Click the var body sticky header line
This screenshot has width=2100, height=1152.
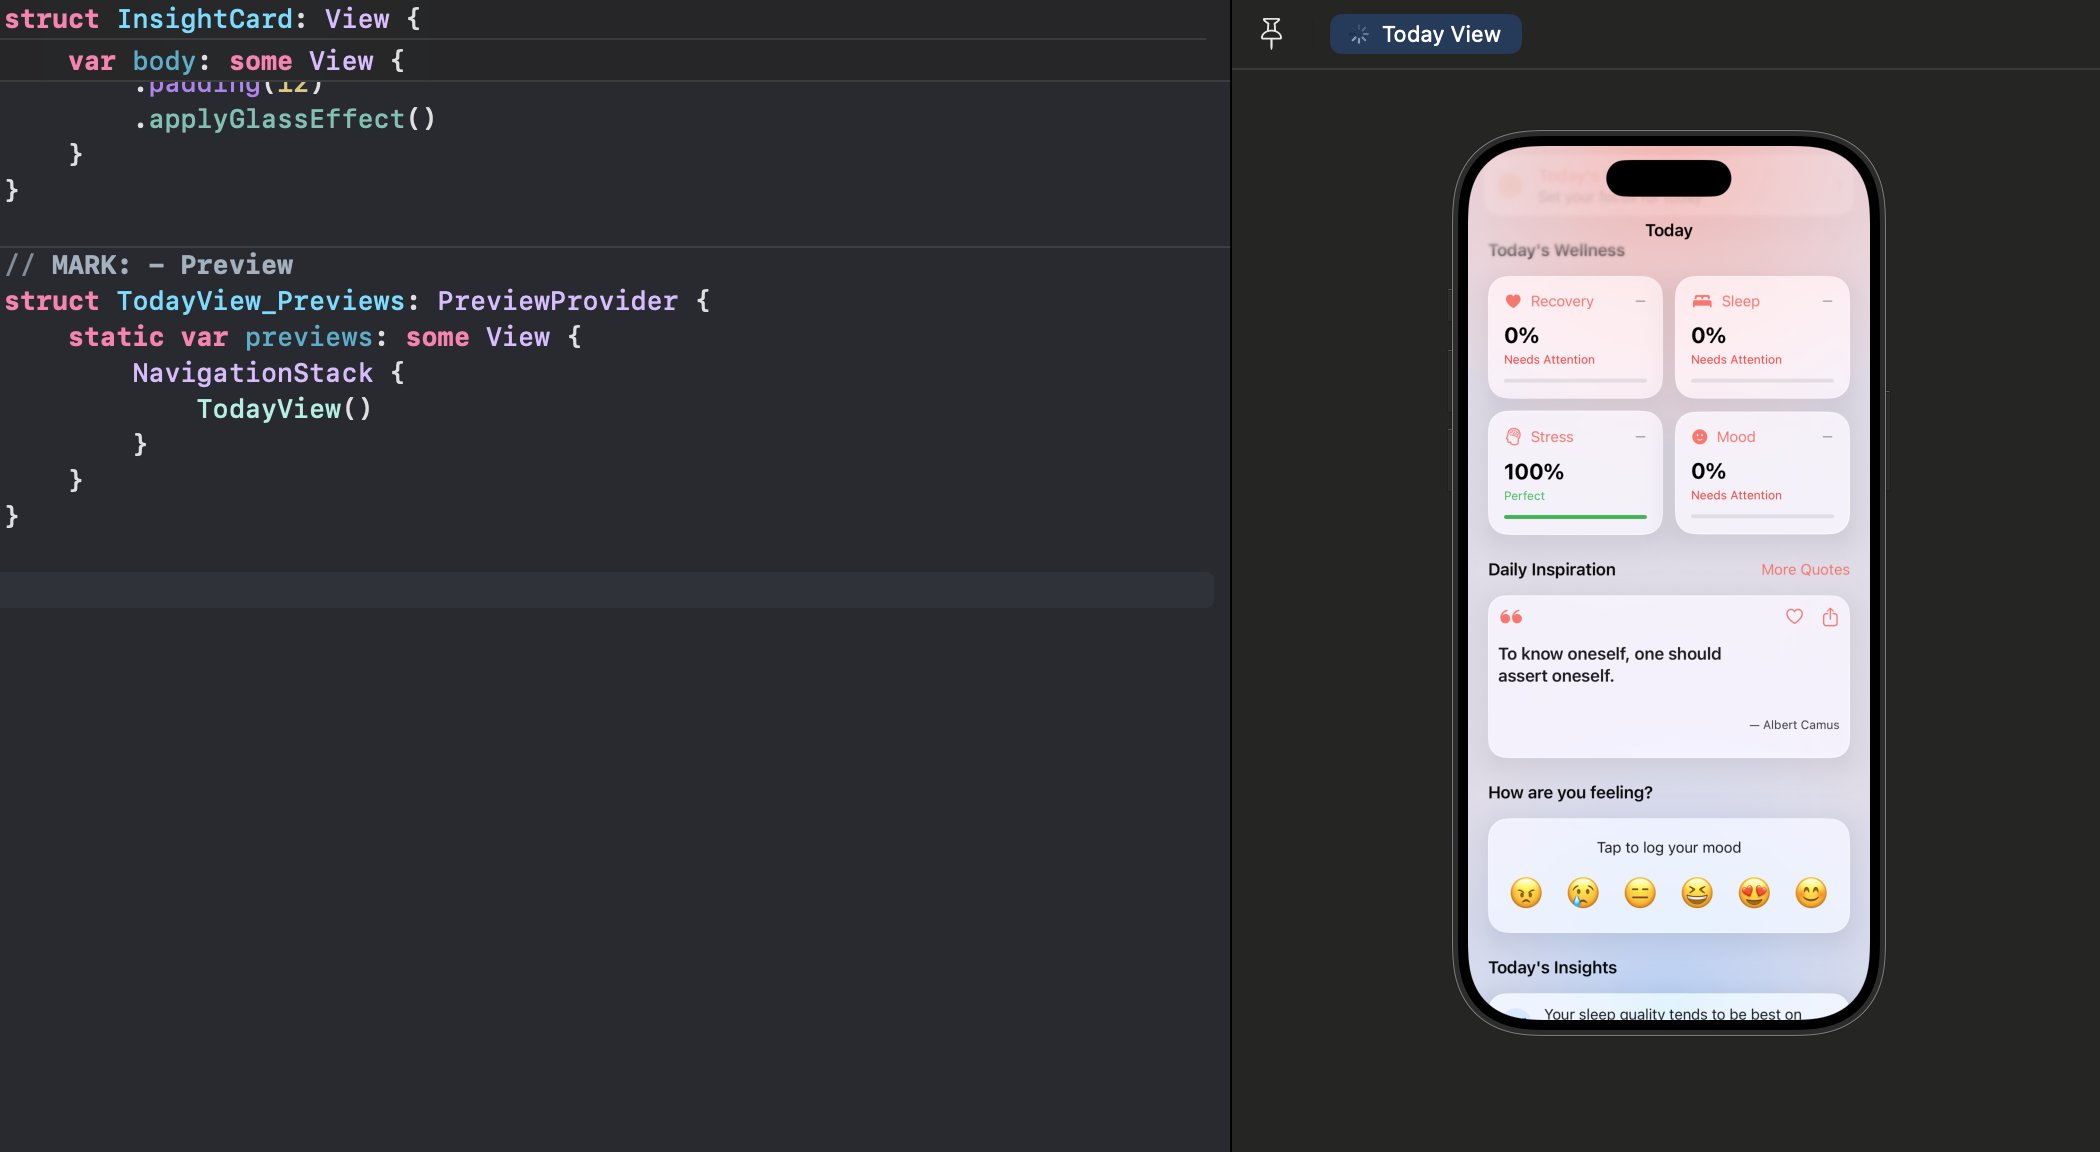236,61
